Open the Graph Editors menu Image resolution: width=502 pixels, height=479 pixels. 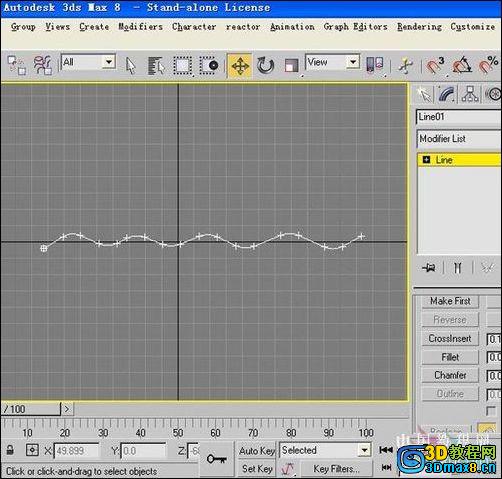point(356,27)
